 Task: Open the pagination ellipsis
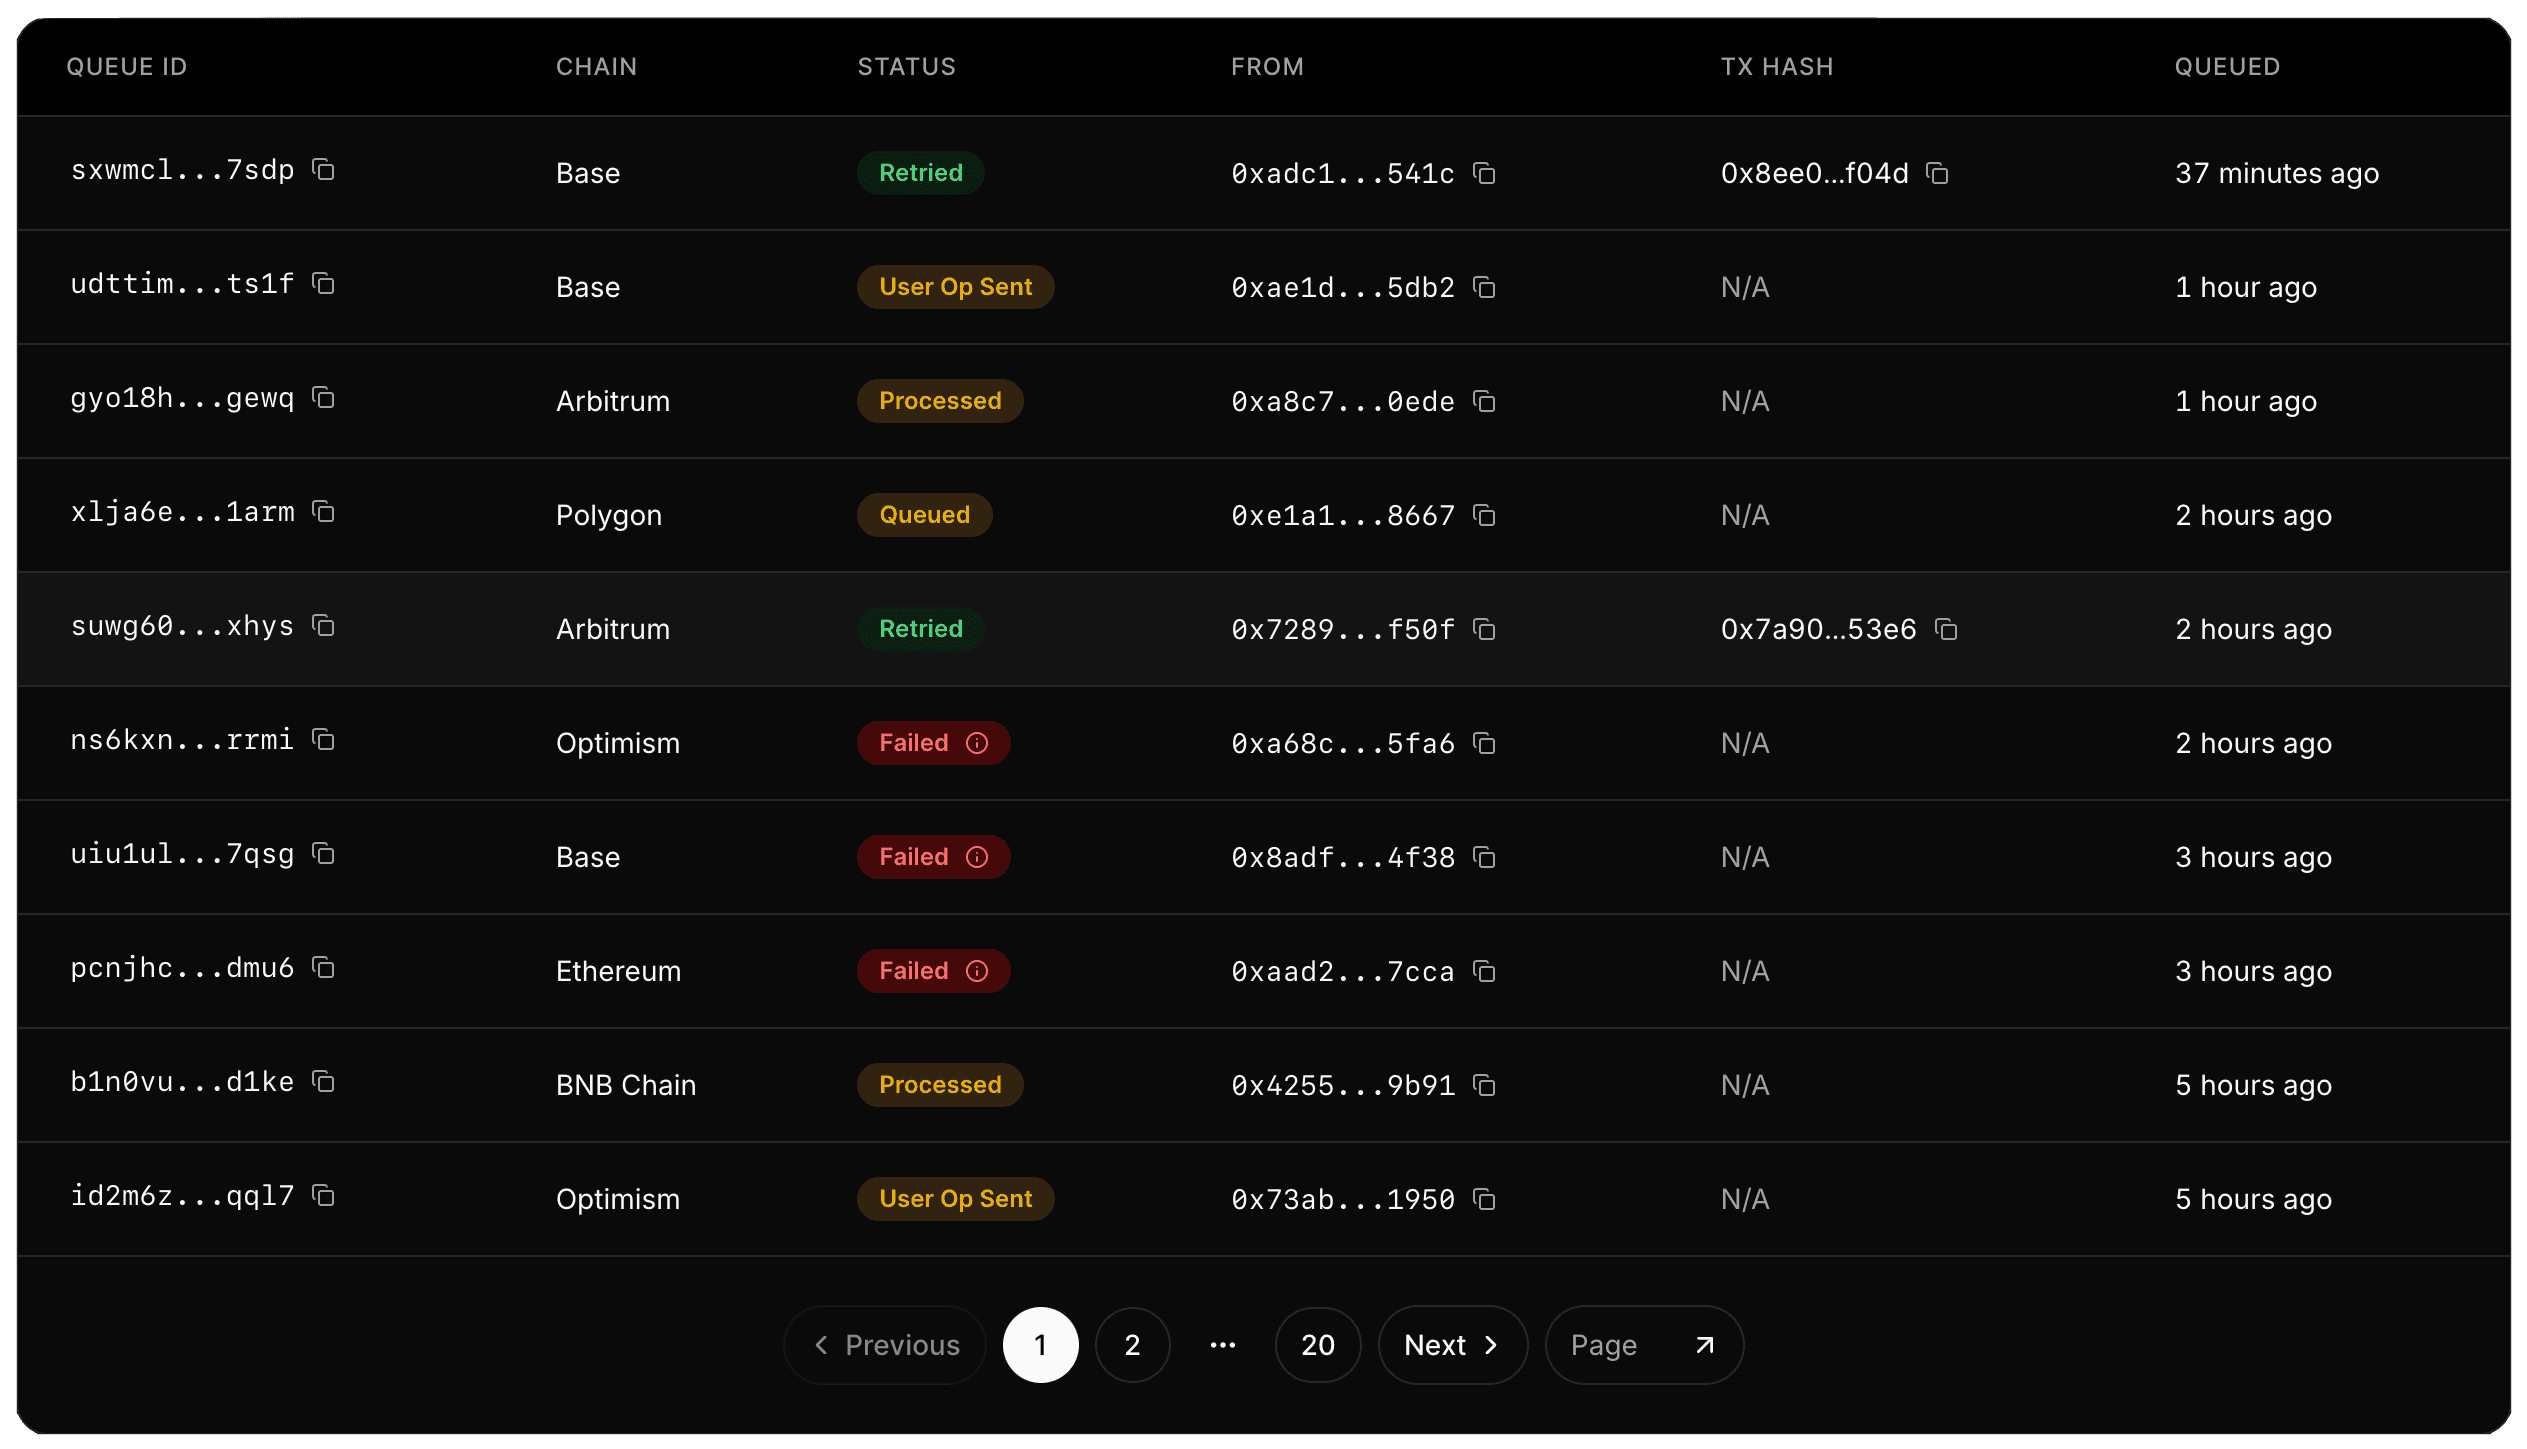[x=1222, y=1345]
